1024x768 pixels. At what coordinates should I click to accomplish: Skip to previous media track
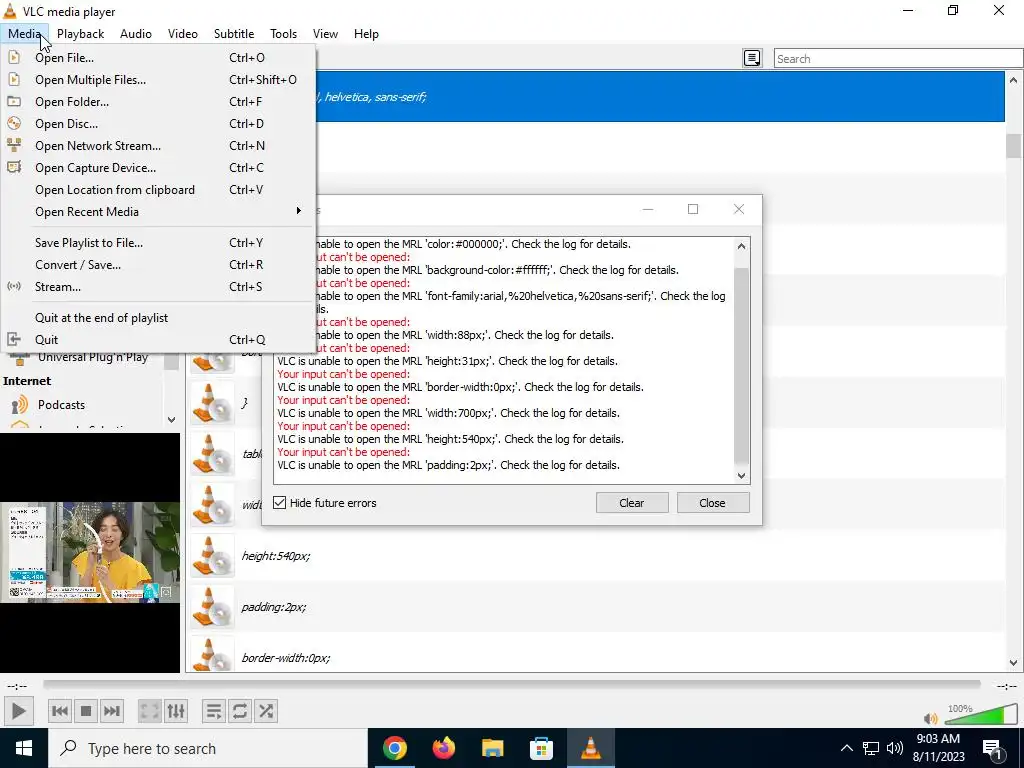pos(59,711)
